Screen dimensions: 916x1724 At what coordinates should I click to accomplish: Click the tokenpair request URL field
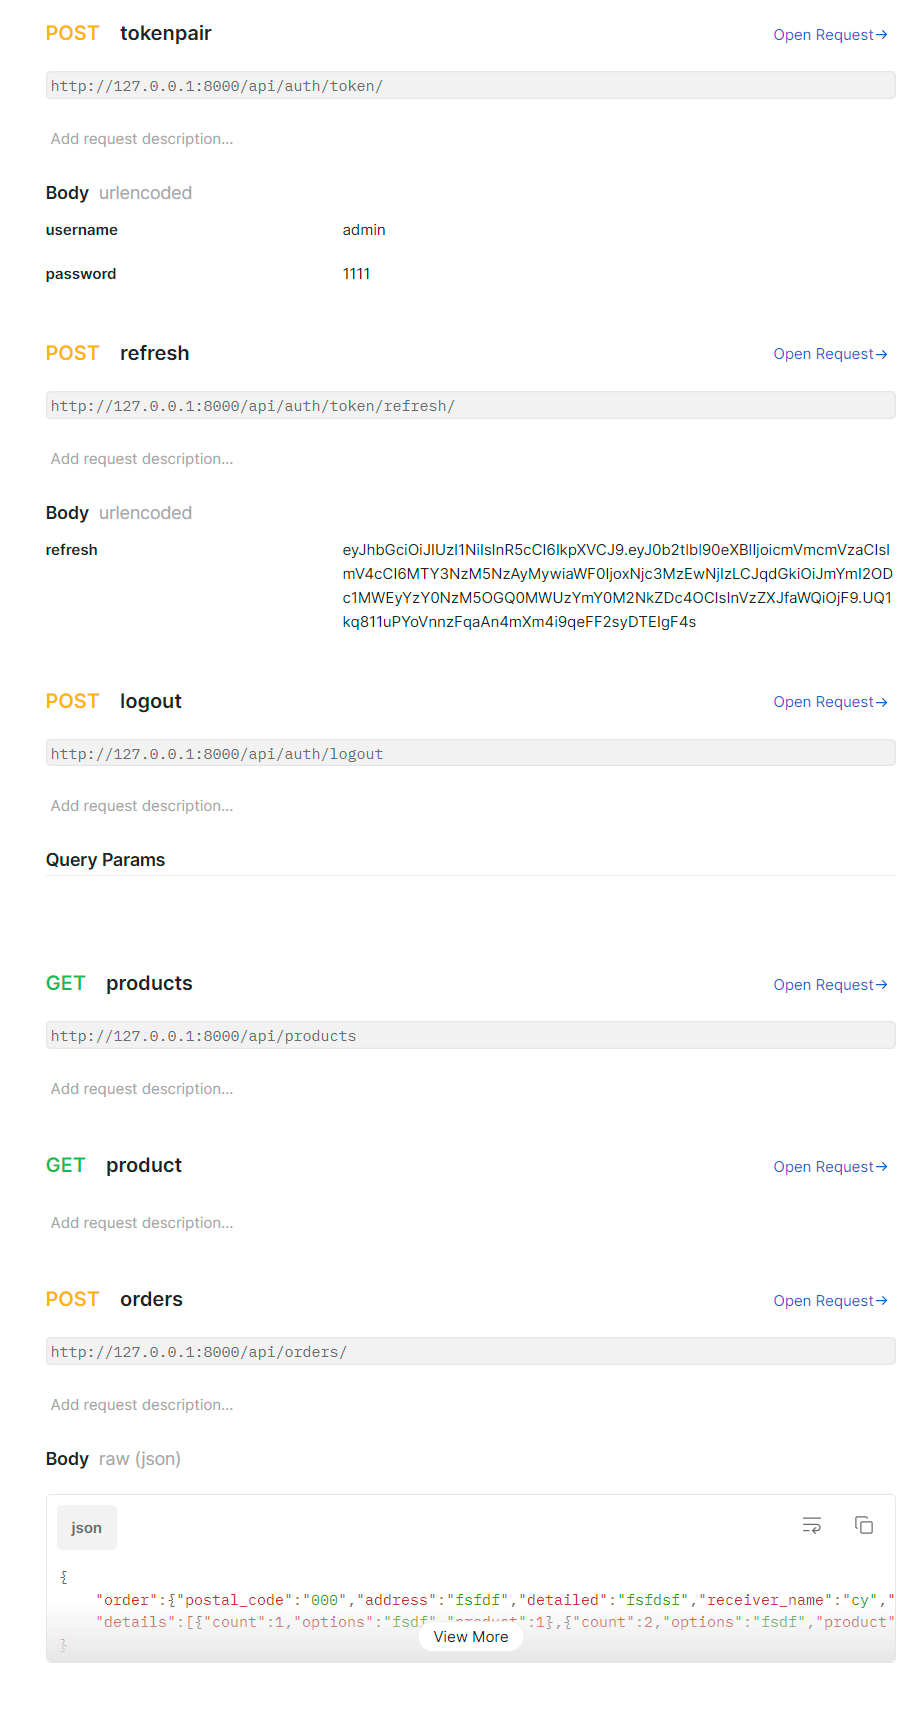click(x=471, y=86)
